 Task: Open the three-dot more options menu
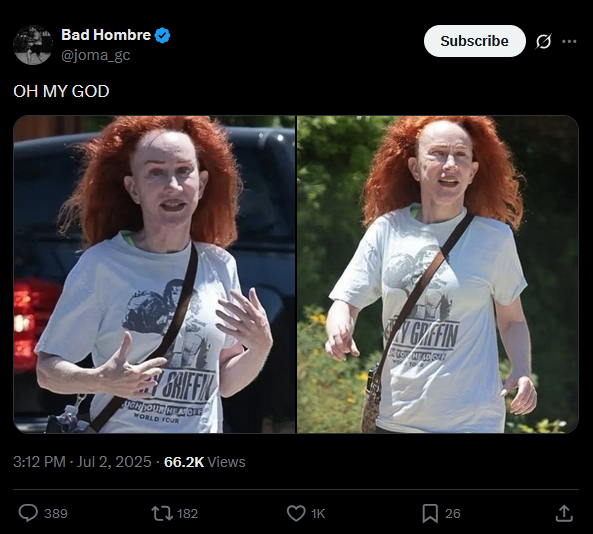(x=569, y=41)
